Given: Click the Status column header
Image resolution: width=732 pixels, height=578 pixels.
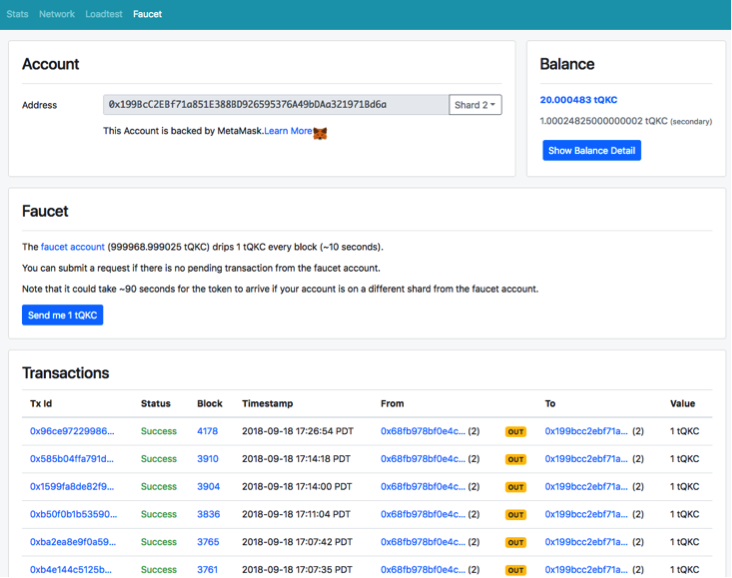Looking at the screenshot, I should (156, 403).
